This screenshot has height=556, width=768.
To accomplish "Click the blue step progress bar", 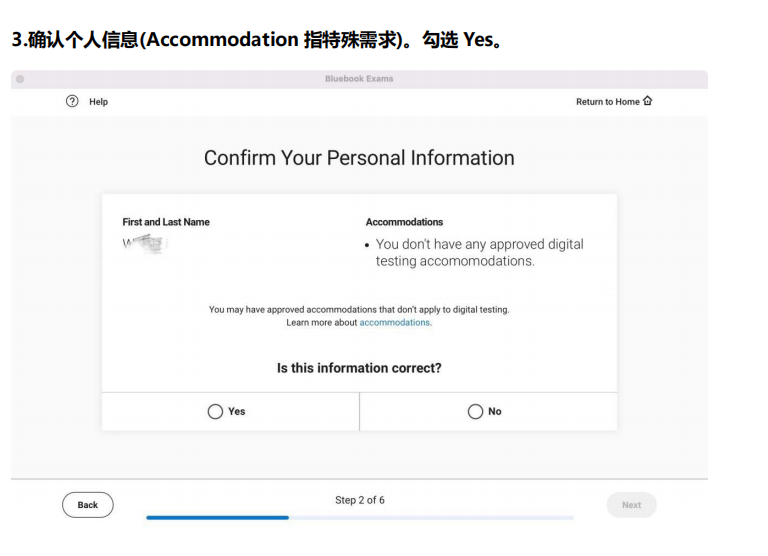I will tap(217, 518).
